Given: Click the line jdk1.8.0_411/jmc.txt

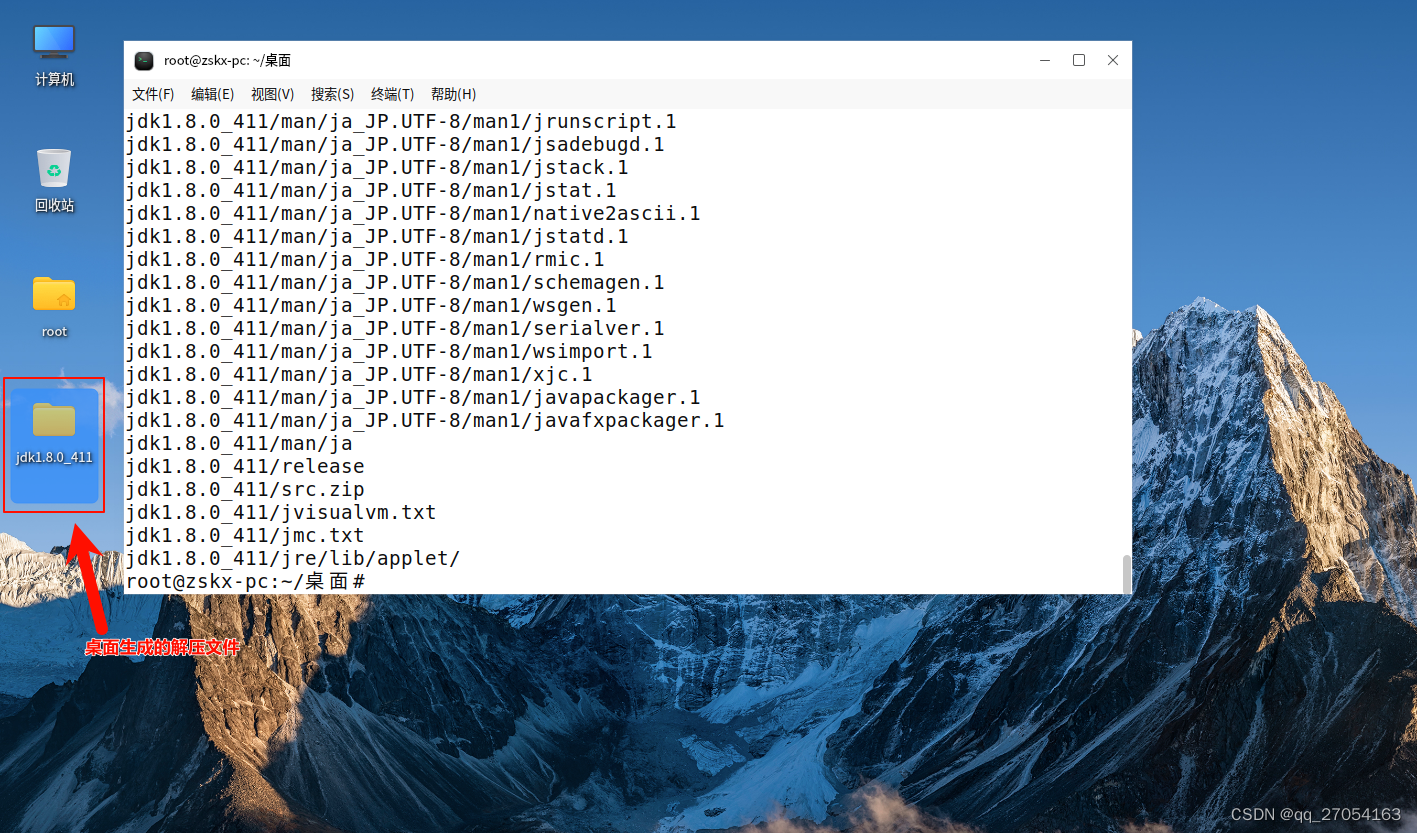Looking at the screenshot, I should tap(245, 535).
